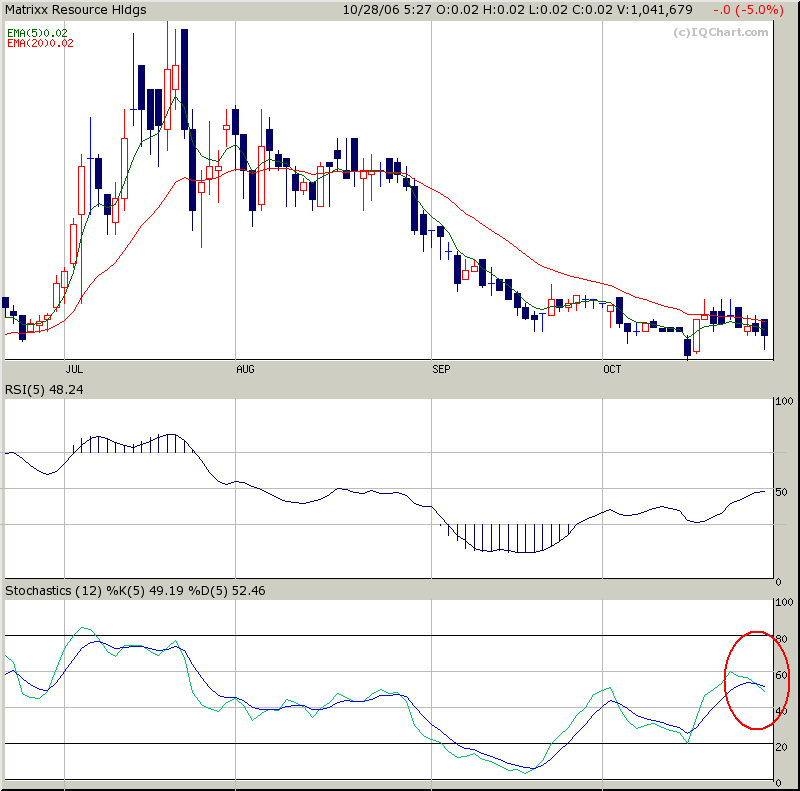The height and width of the screenshot is (791, 800).
Task: Select the SEP axis label
Action: 441,369
